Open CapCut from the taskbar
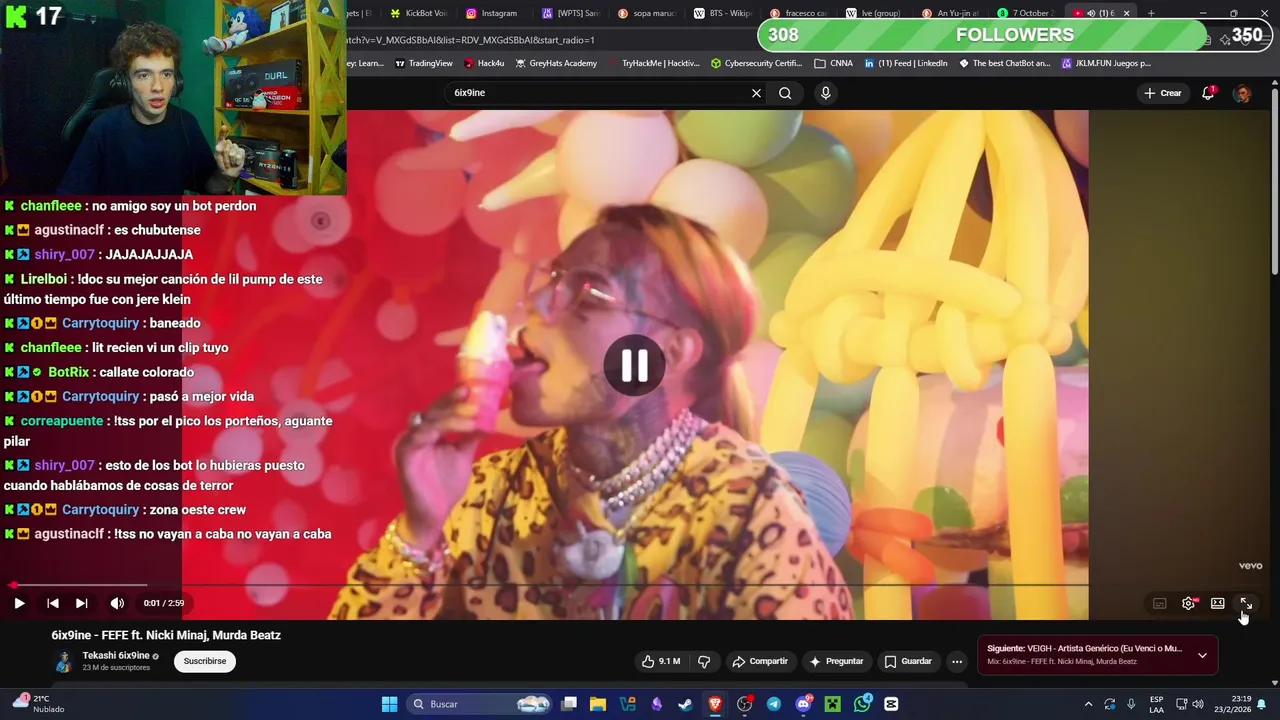 [x=891, y=704]
